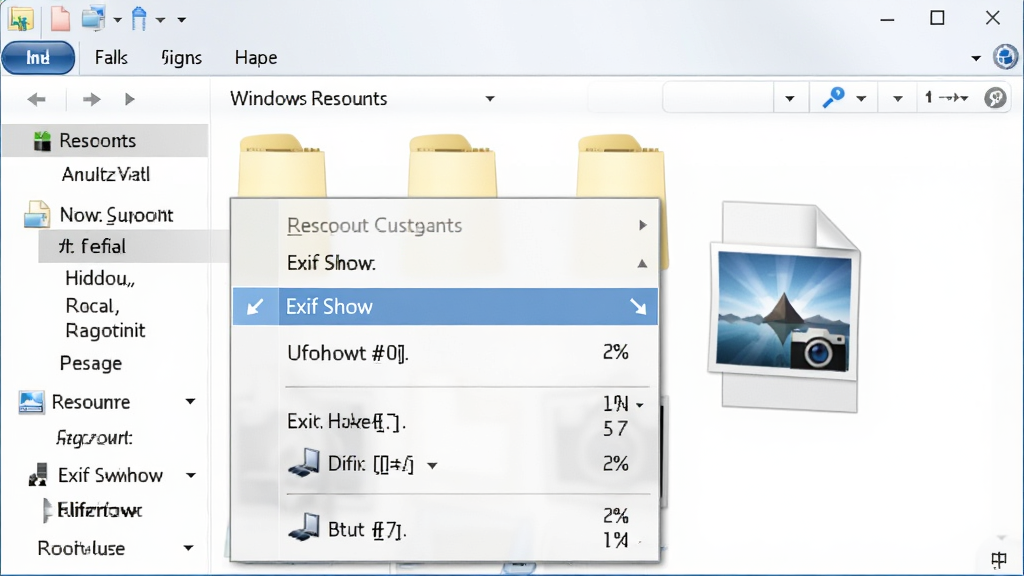Open the third folder in the file view
1024x576 pixels.
pos(621,166)
